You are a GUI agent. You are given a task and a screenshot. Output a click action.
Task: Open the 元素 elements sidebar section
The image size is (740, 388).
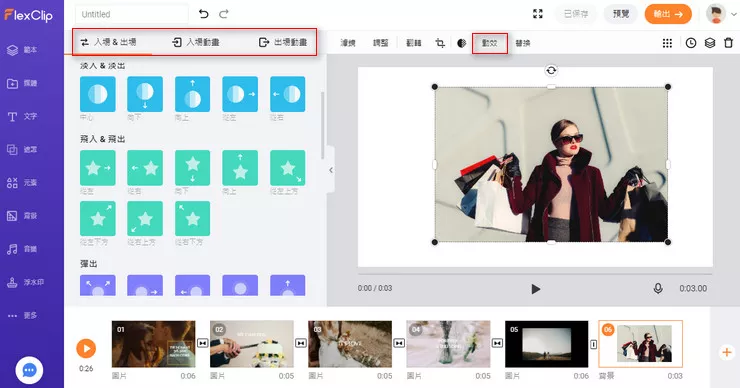point(22,182)
